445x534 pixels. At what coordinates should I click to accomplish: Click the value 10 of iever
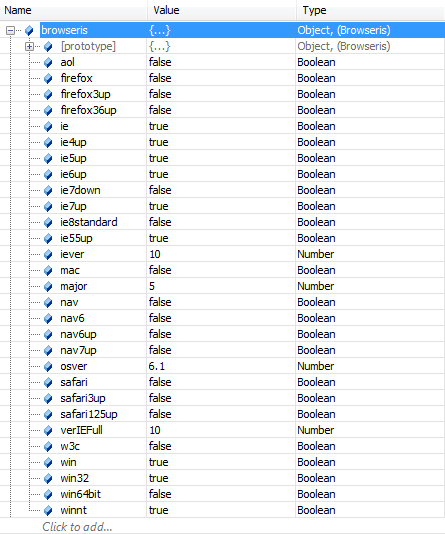pyautogui.click(x=155, y=254)
